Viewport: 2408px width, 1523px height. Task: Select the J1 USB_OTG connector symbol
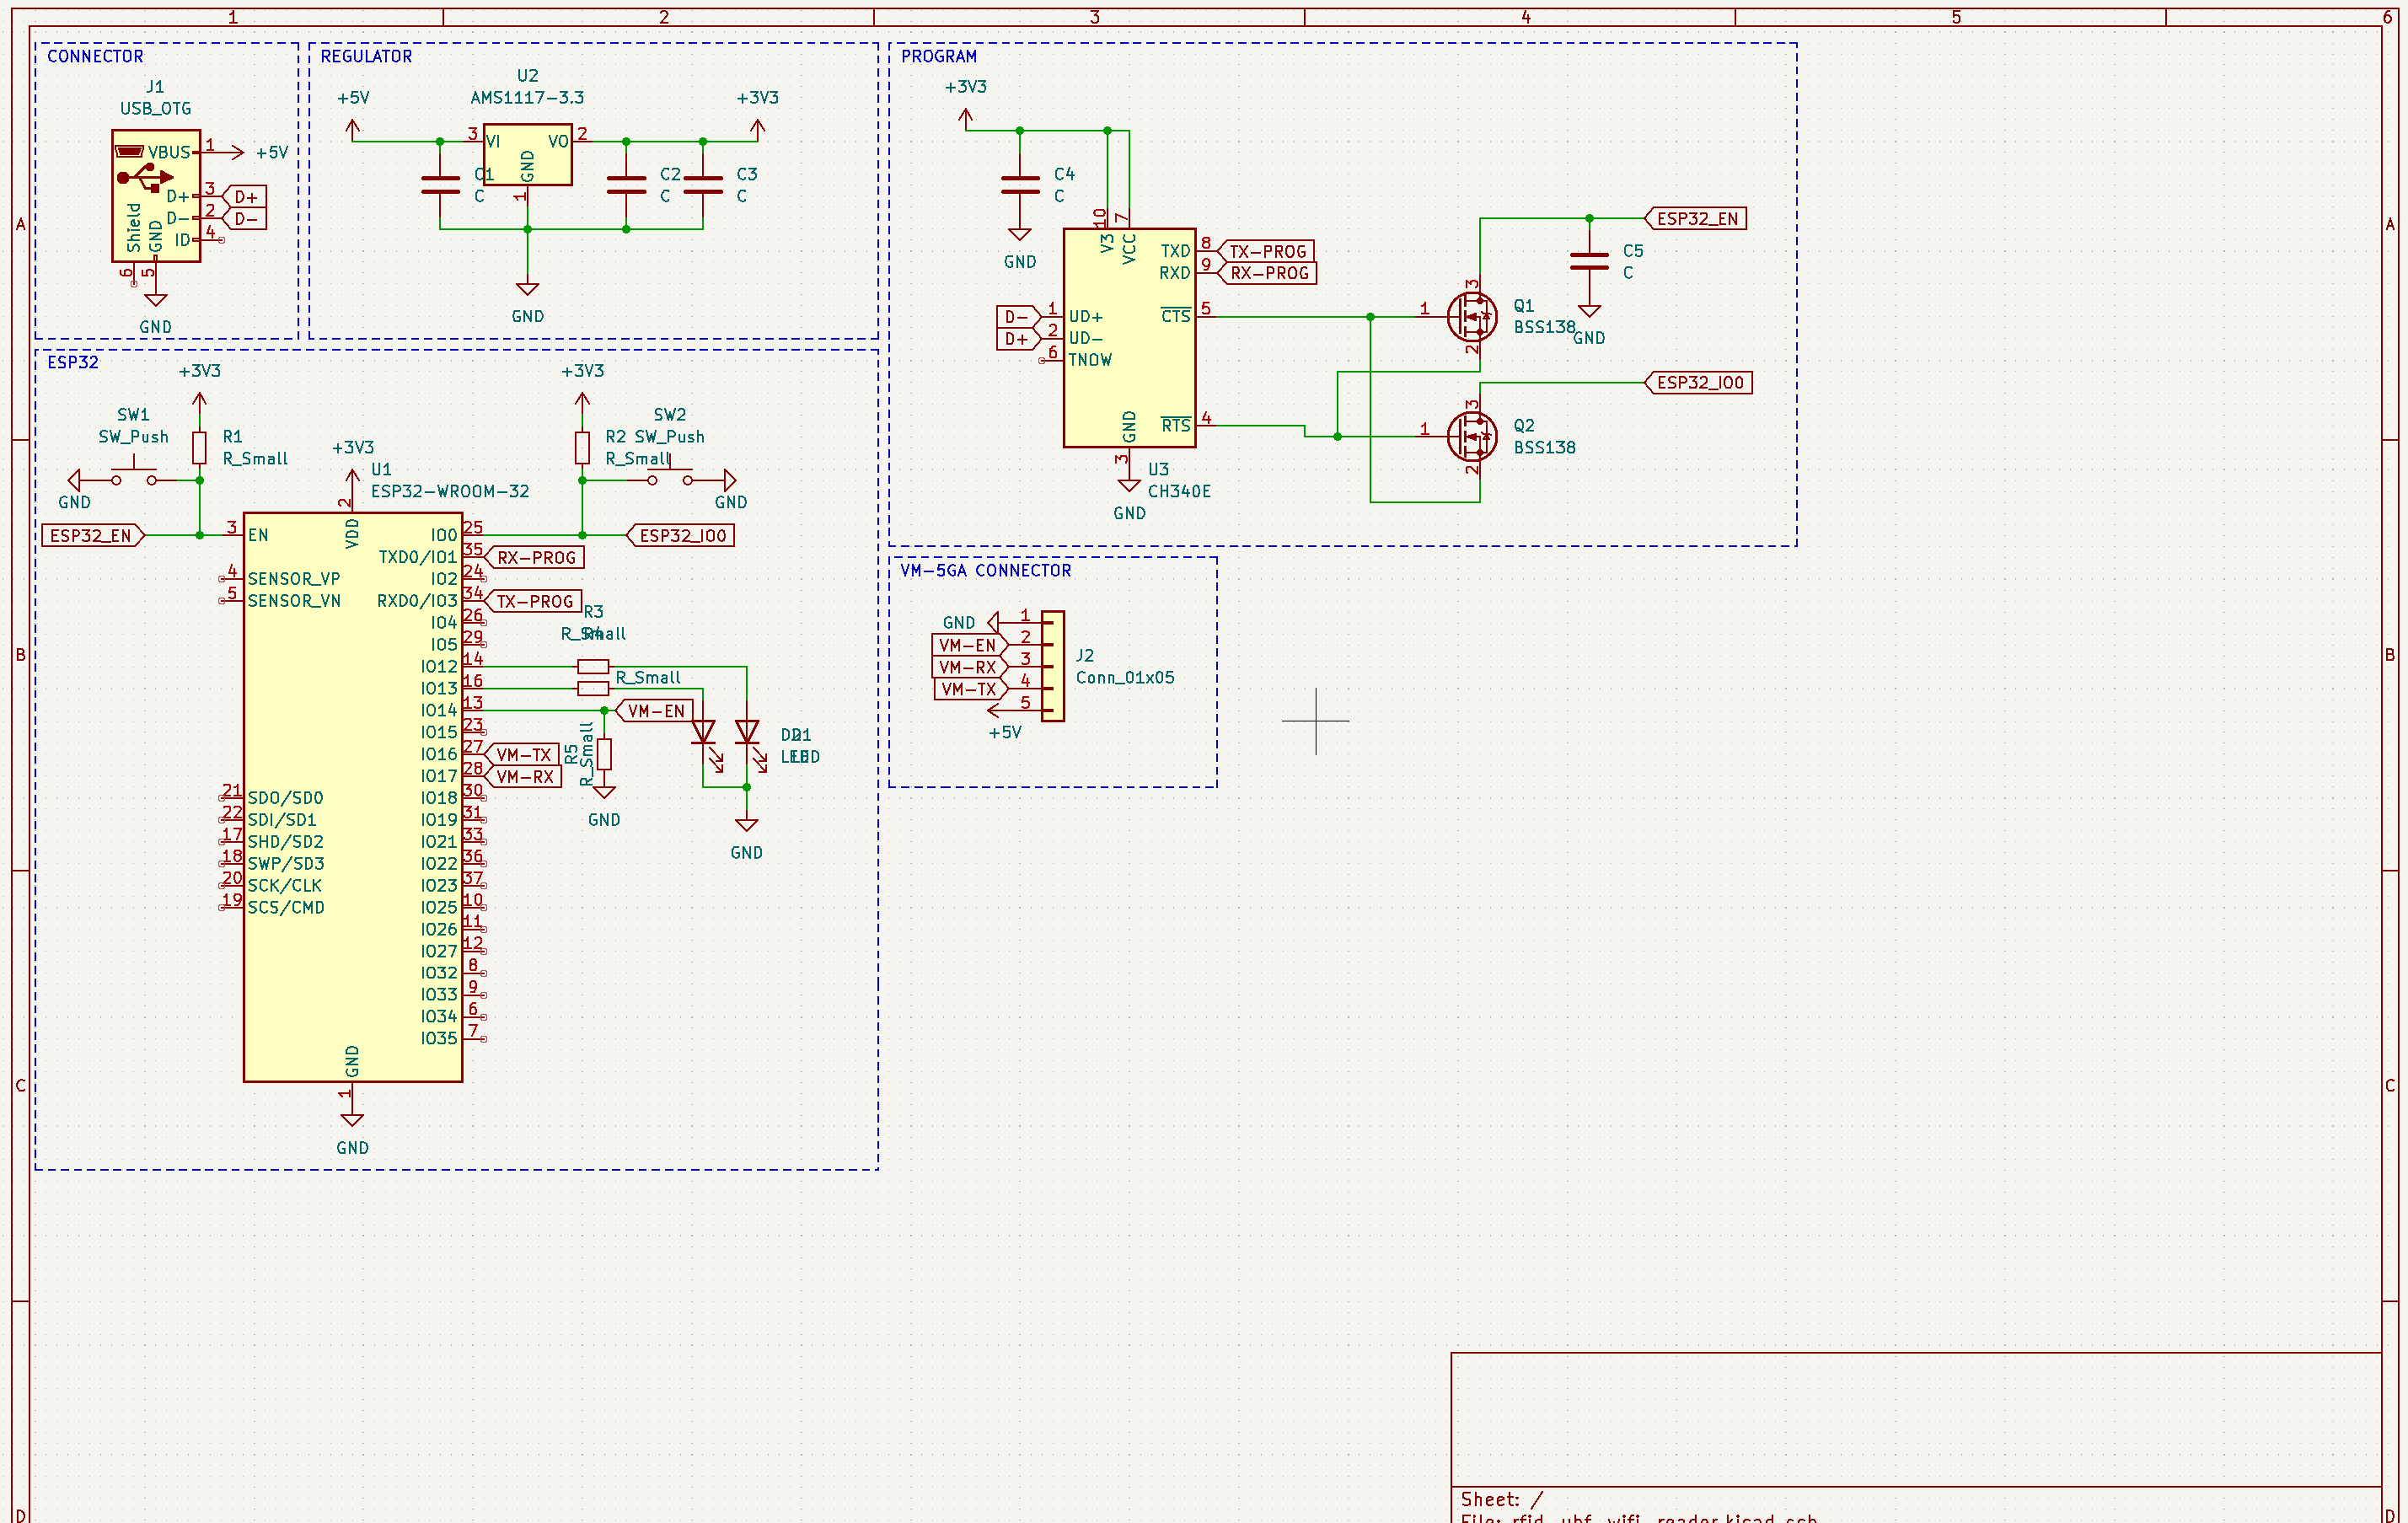click(x=156, y=196)
